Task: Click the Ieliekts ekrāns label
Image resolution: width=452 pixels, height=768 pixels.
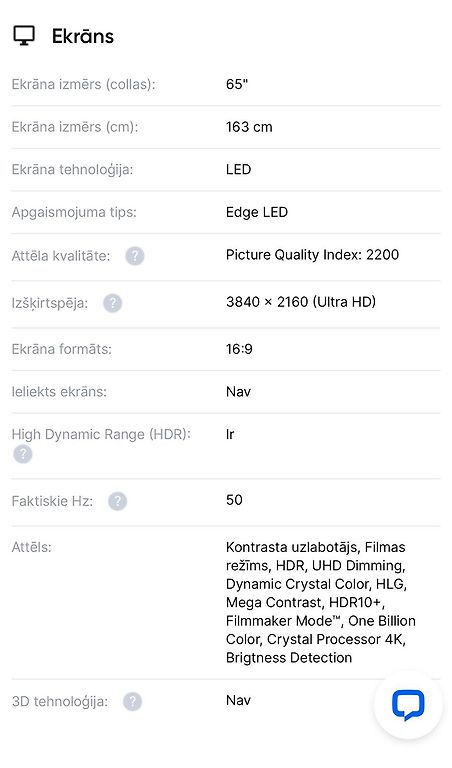Action: tap(59, 392)
